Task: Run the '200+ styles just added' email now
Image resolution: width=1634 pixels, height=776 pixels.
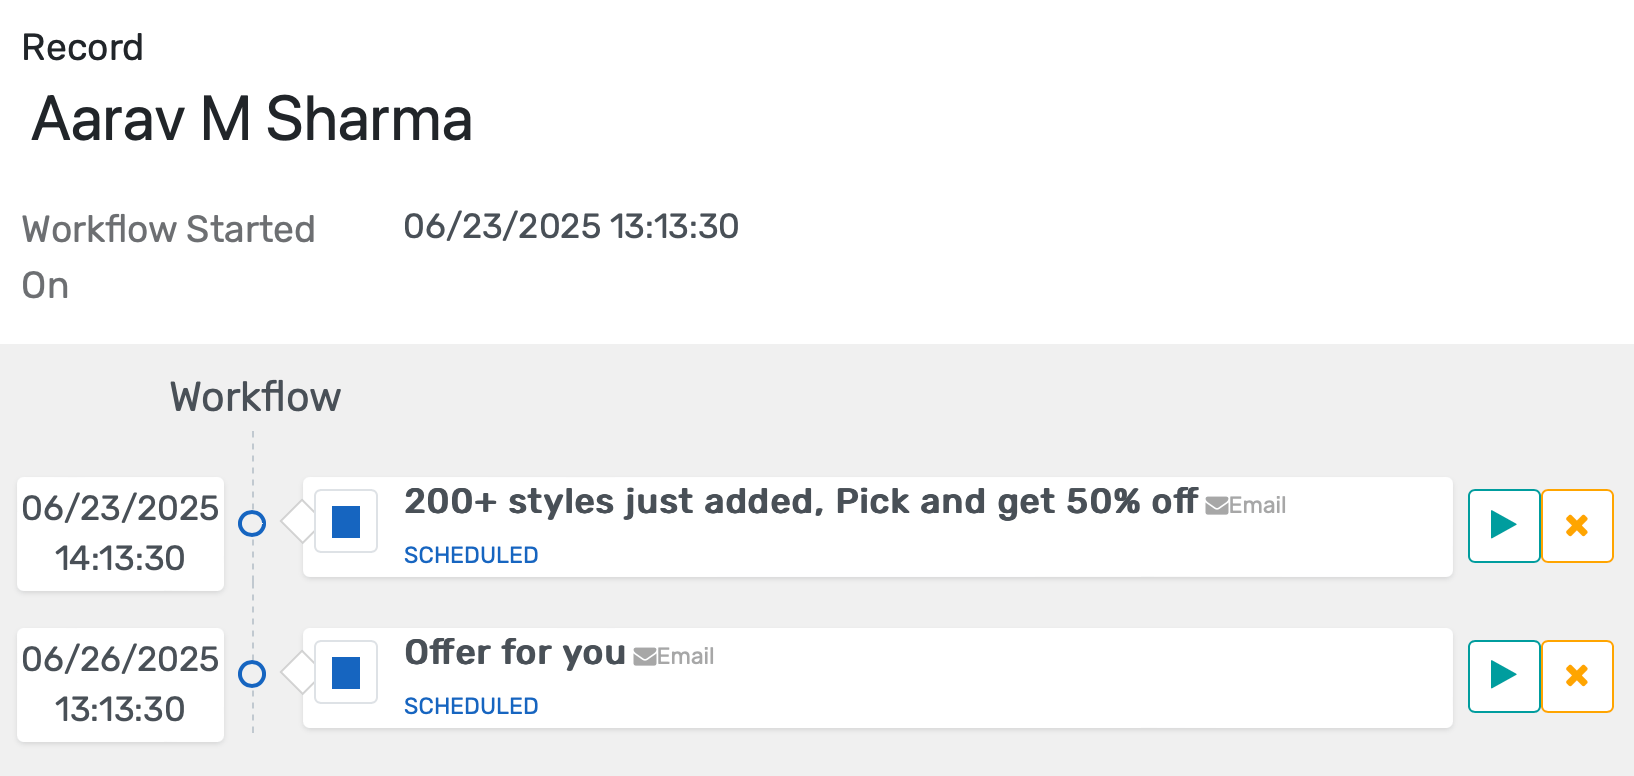Action: [x=1503, y=525]
